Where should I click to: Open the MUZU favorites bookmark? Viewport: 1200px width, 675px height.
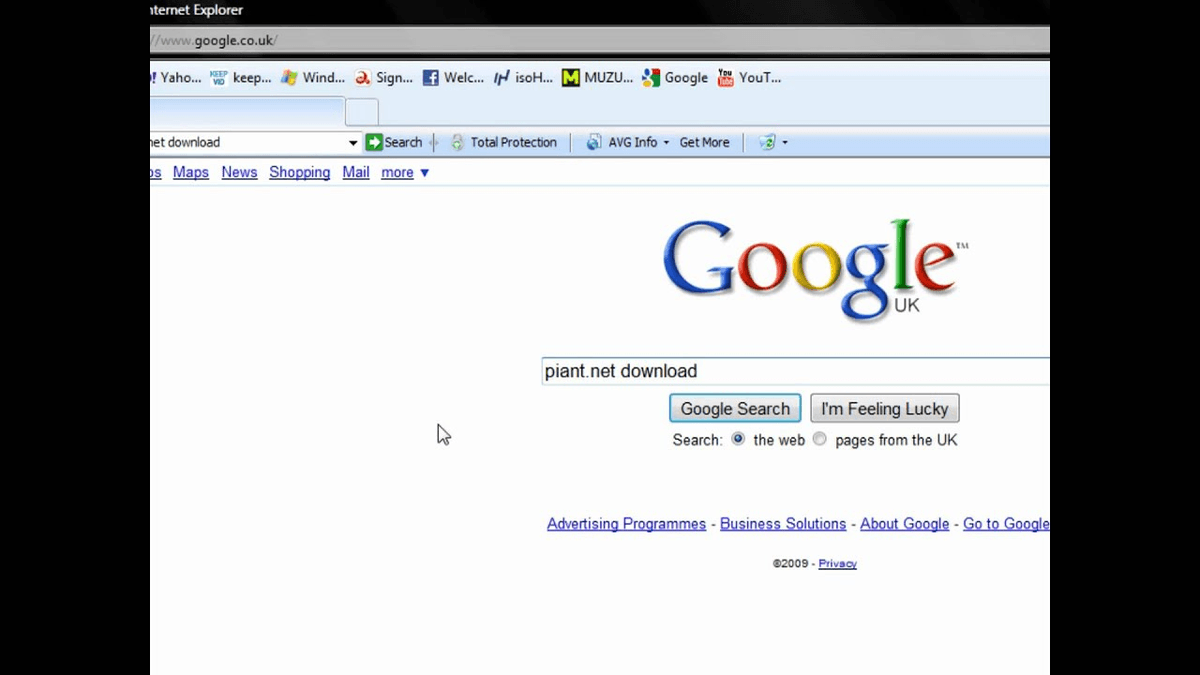(596, 78)
